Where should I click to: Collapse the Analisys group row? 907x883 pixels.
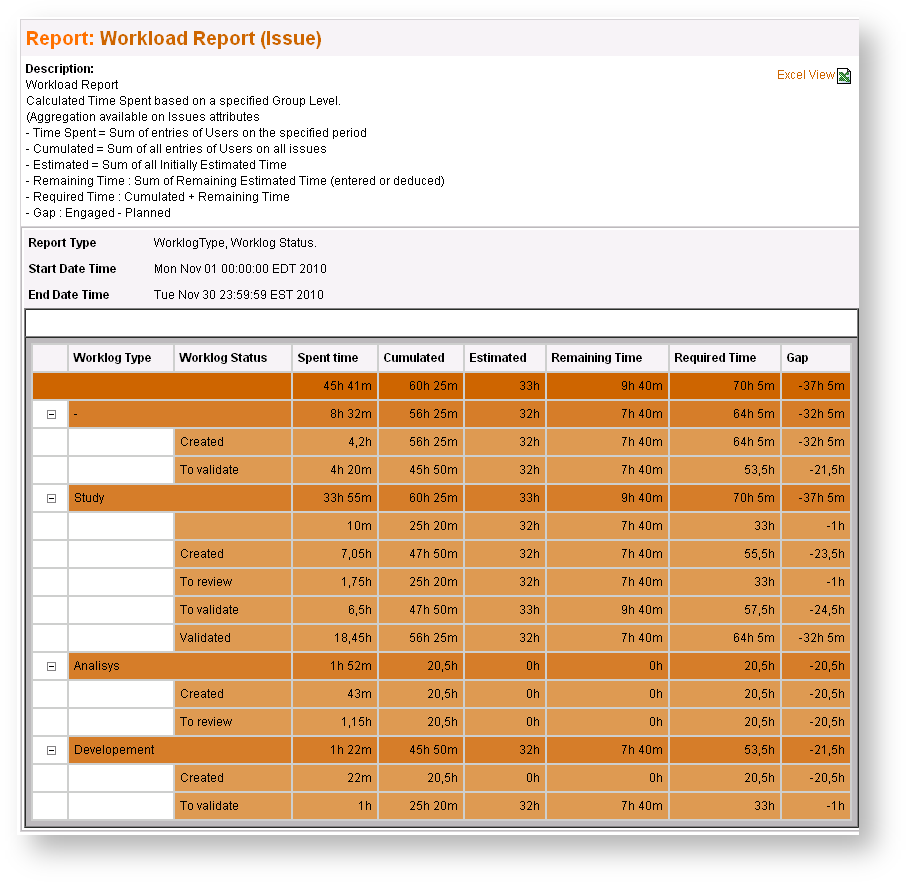click(51, 666)
